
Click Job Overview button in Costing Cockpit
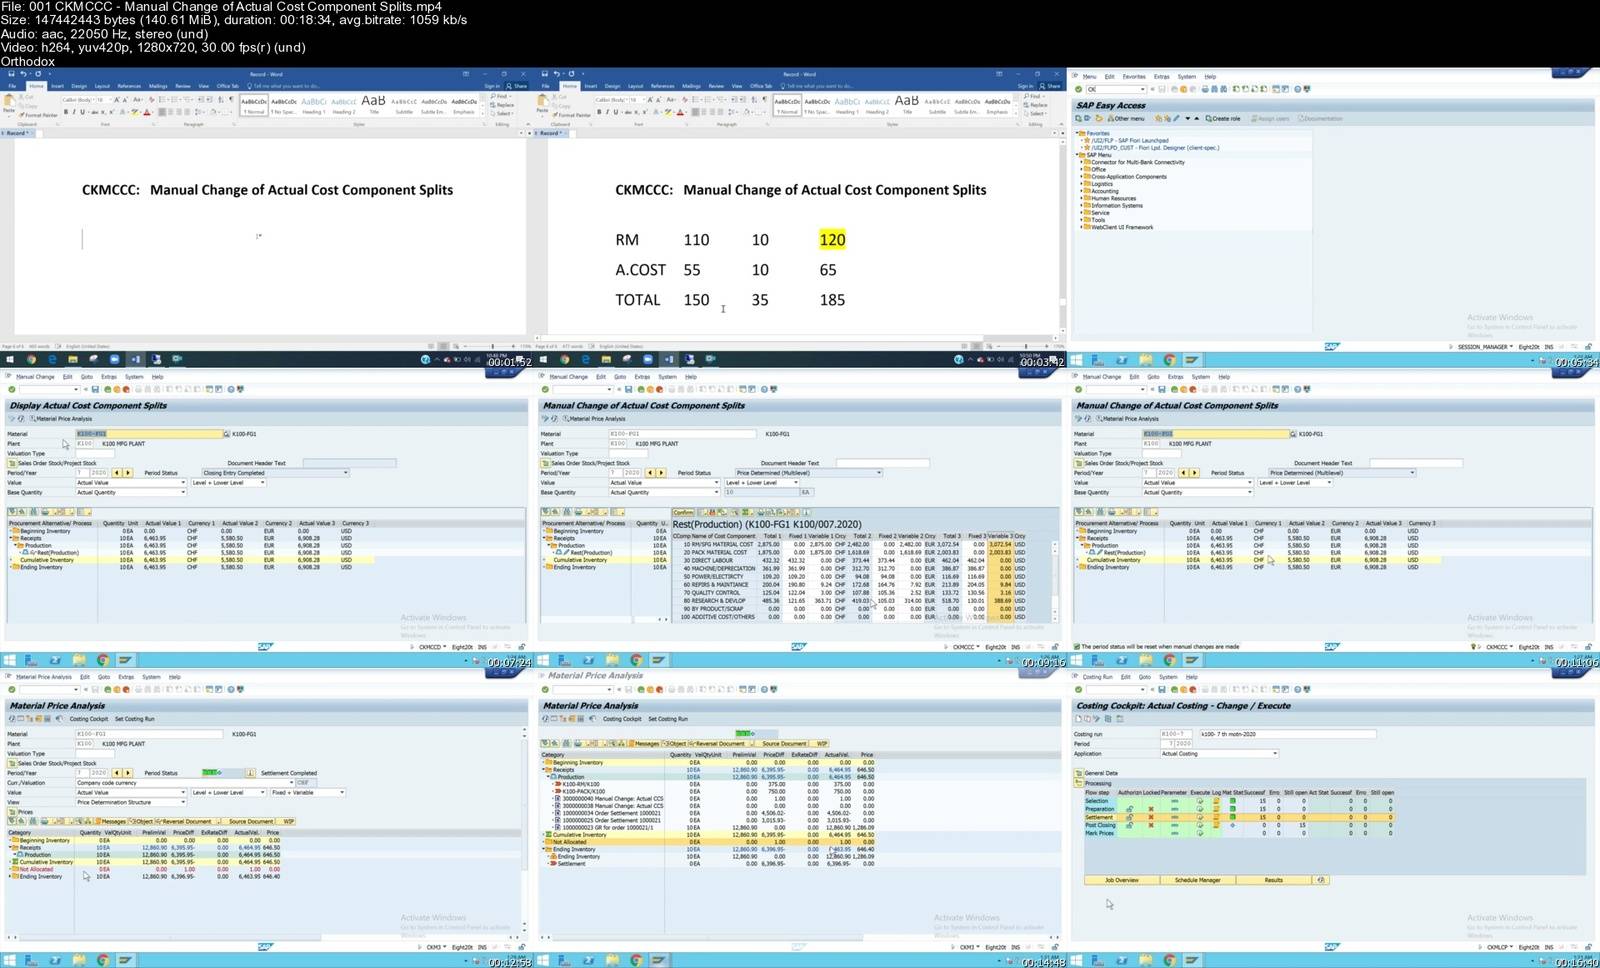coord(1122,880)
